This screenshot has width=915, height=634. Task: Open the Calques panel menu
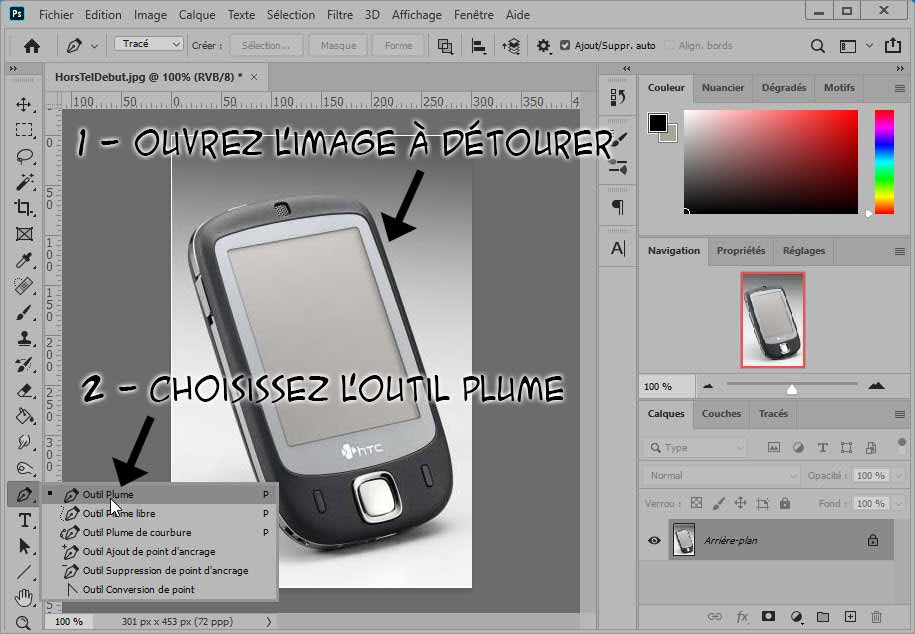tap(900, 414)
